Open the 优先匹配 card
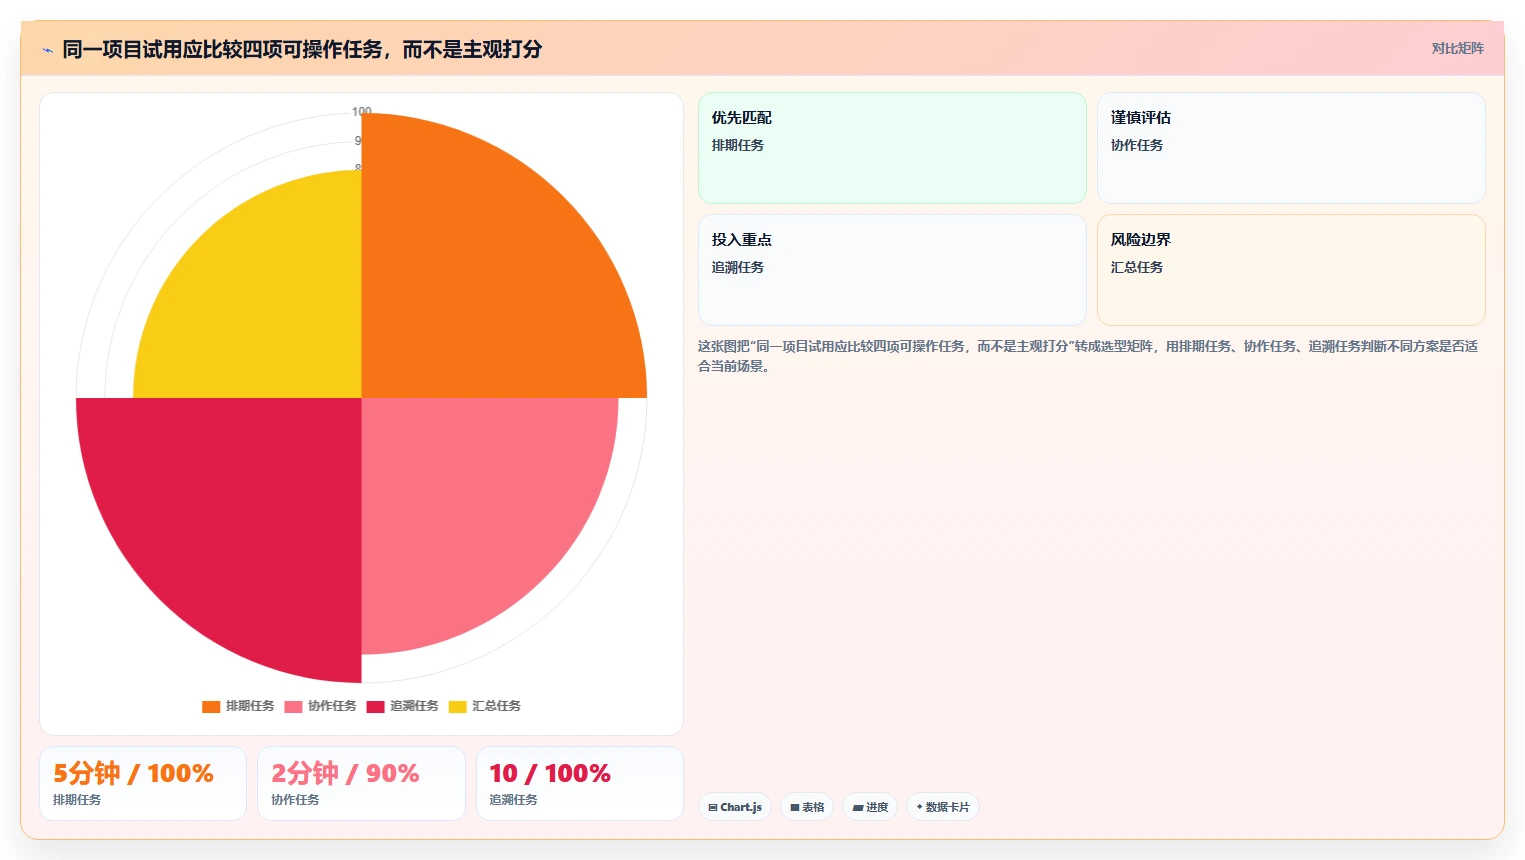This screenshot has width=1525, height=860. [x=892, y=148]
